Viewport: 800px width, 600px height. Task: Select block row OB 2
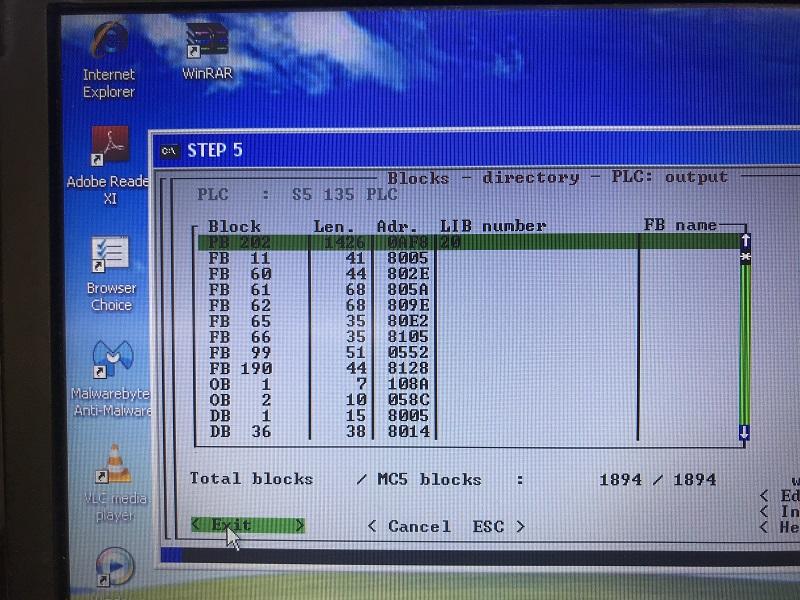pyautogui.click(x=468, y=400)
